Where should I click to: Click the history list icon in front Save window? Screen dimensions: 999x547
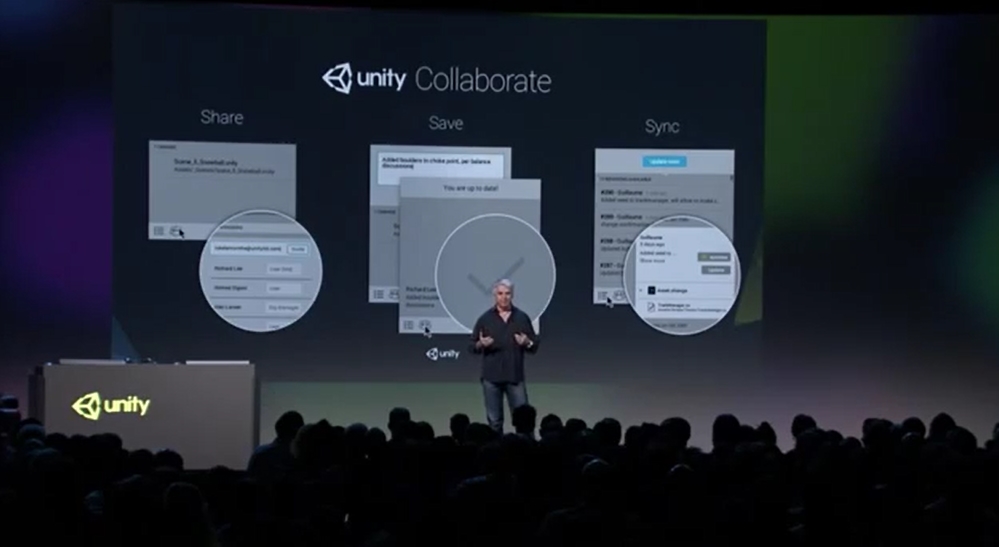[408, 325]
